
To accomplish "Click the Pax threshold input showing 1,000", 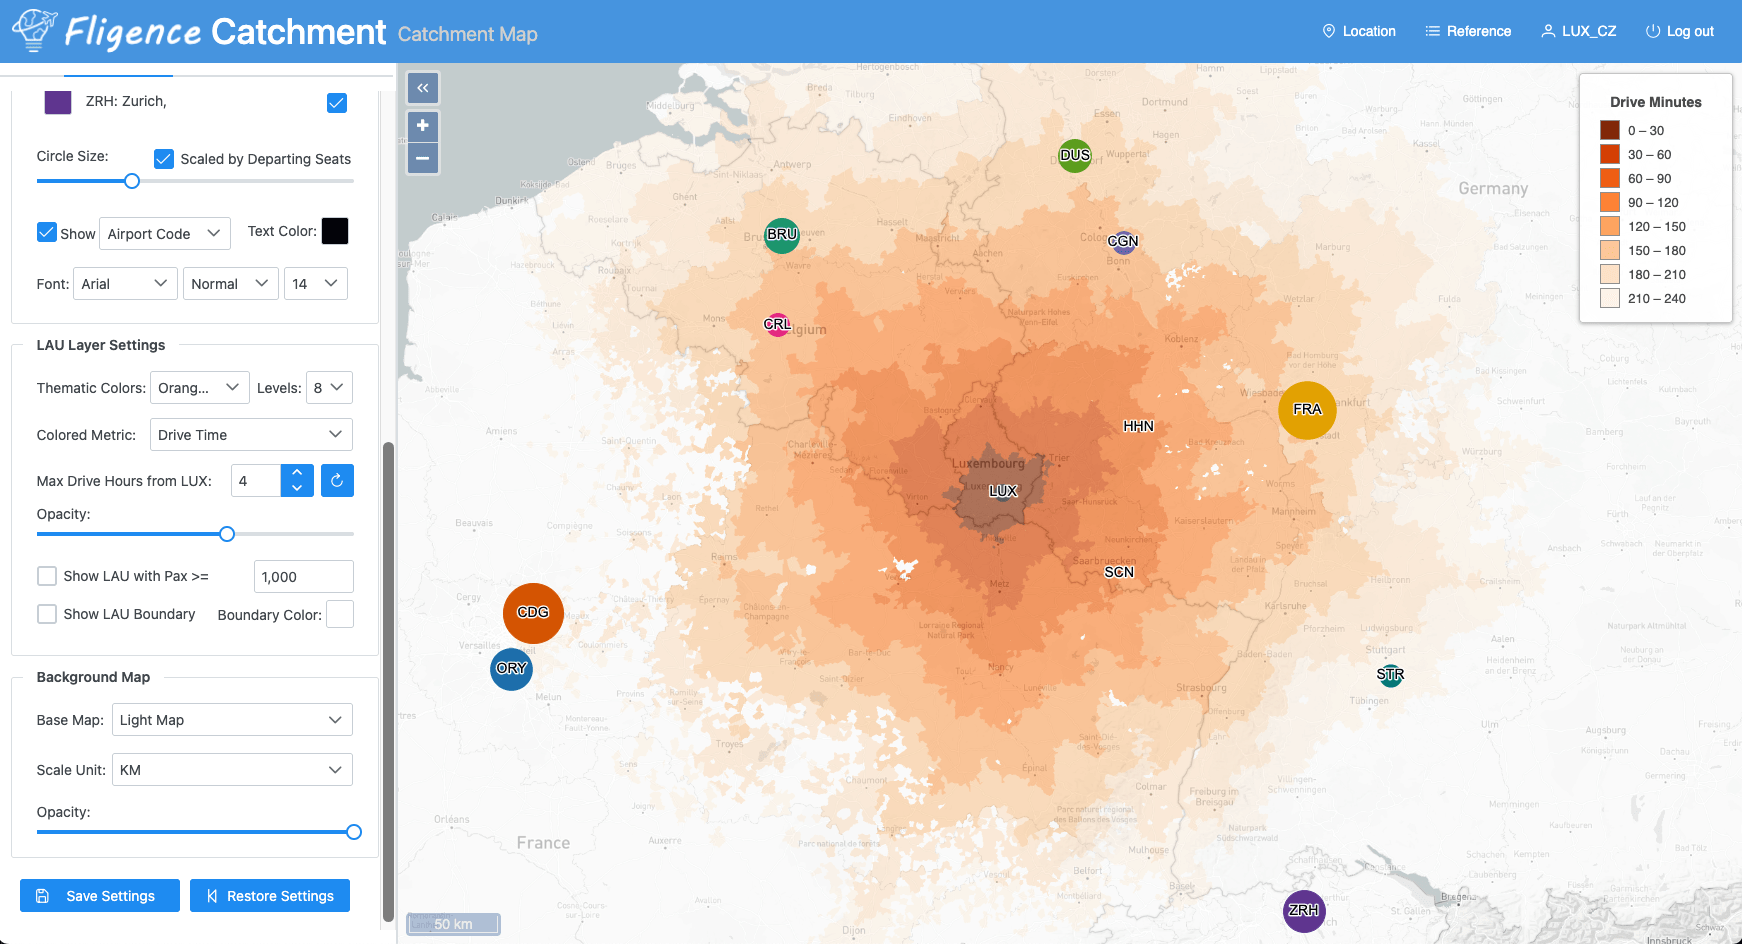I will [x=303, y=576].
